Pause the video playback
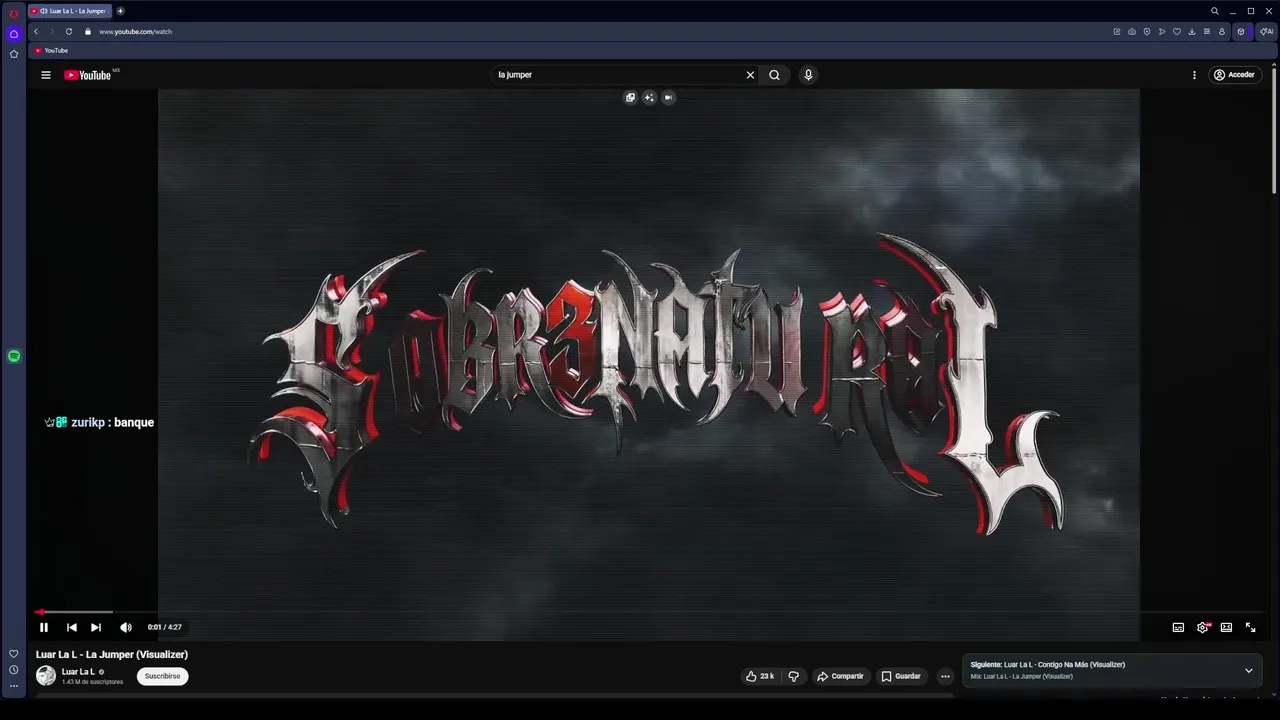This screenshot has height=720, width=1280. coord(44,627)
